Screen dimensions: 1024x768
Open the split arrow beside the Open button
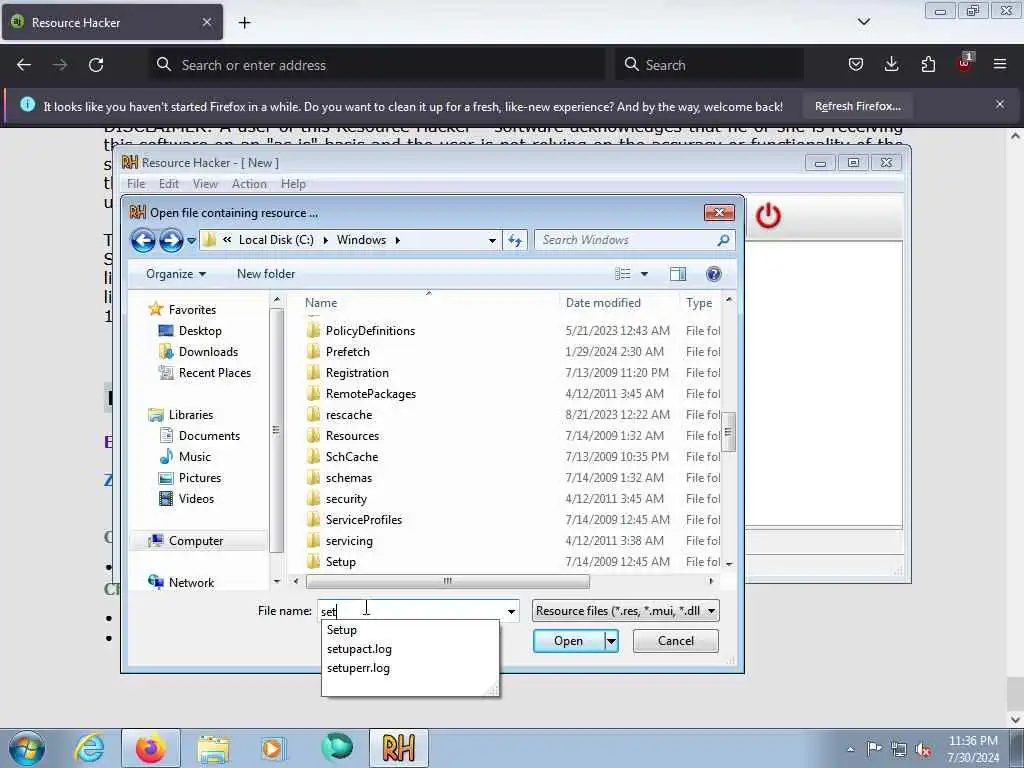tap(611, 641)
